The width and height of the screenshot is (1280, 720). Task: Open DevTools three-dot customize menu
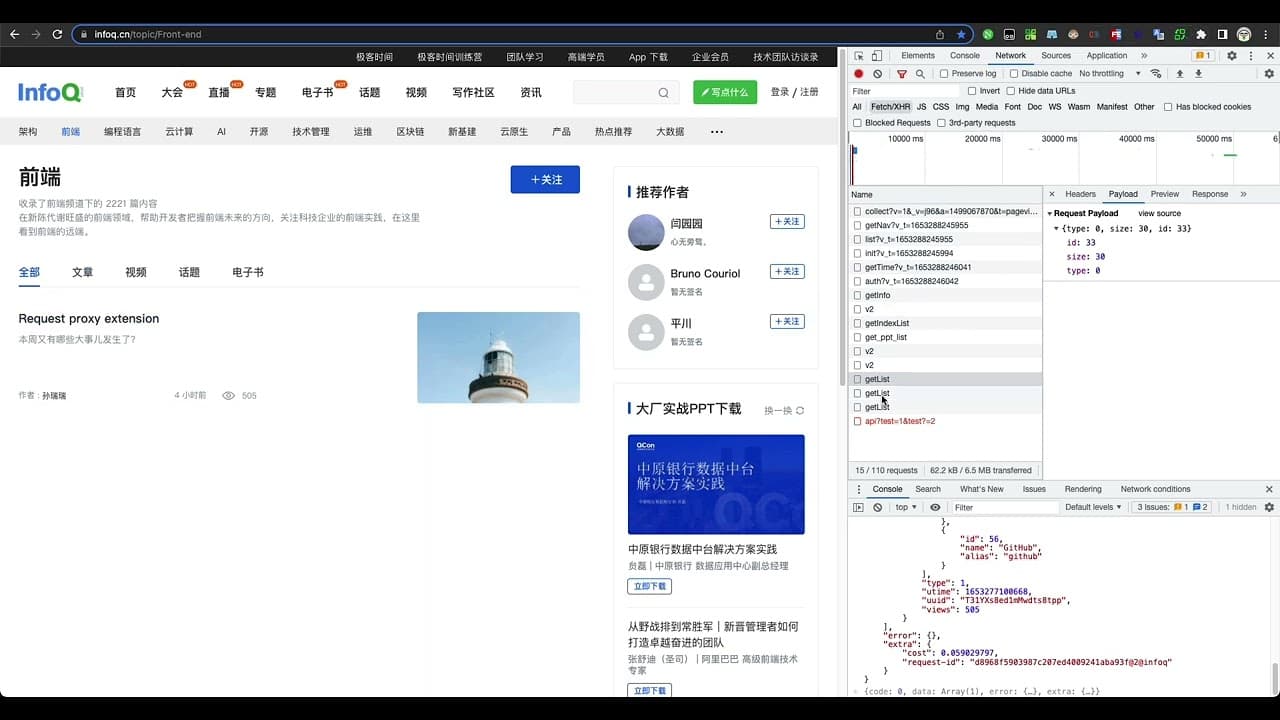1251,56
